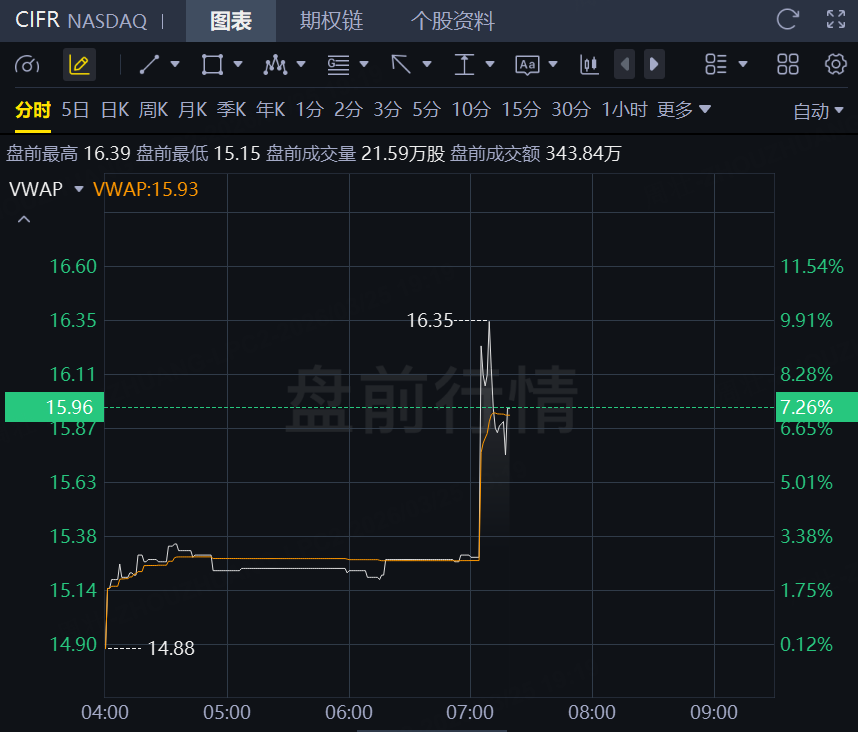This screenshot has width=858, height=732.
Task: Select the measure range tool
Action: (x=464, y=65)
